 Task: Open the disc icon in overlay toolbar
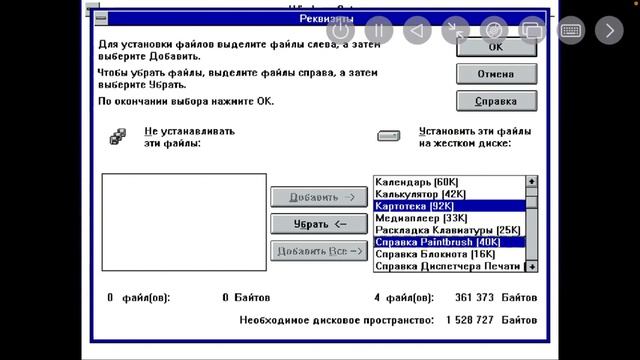[494, 30]
